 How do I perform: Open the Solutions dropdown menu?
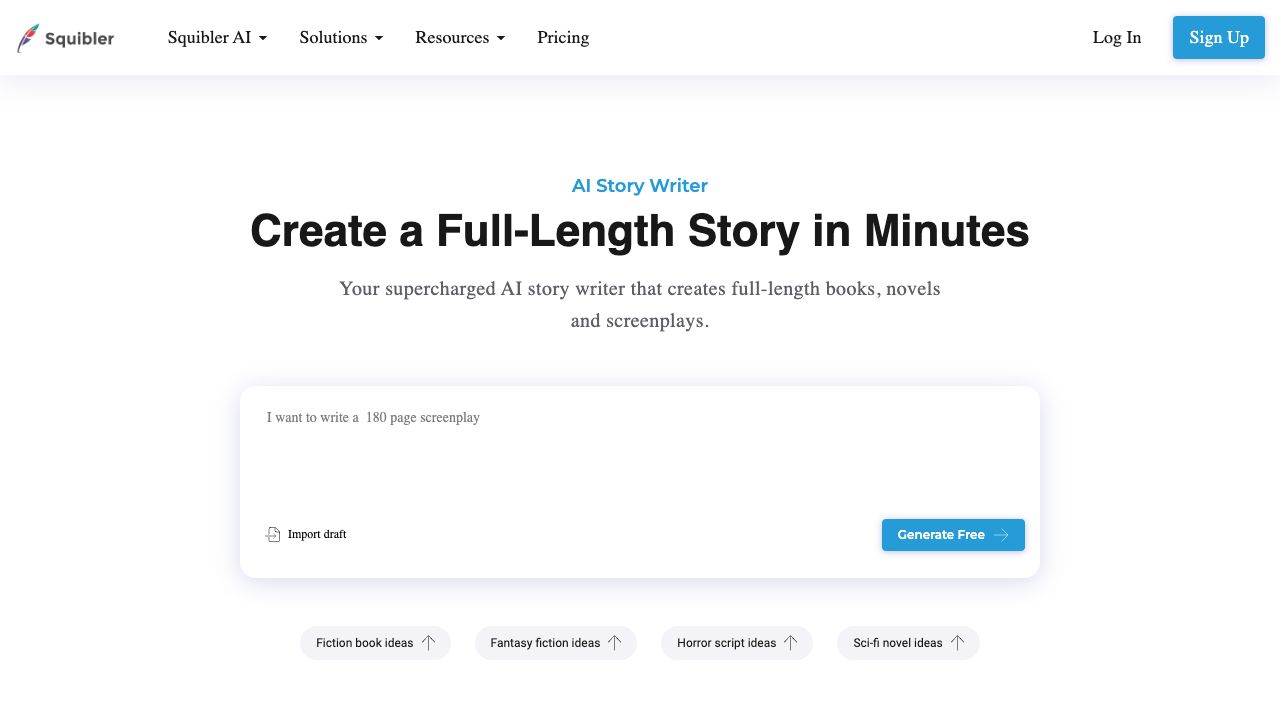(x=341, y=38)
